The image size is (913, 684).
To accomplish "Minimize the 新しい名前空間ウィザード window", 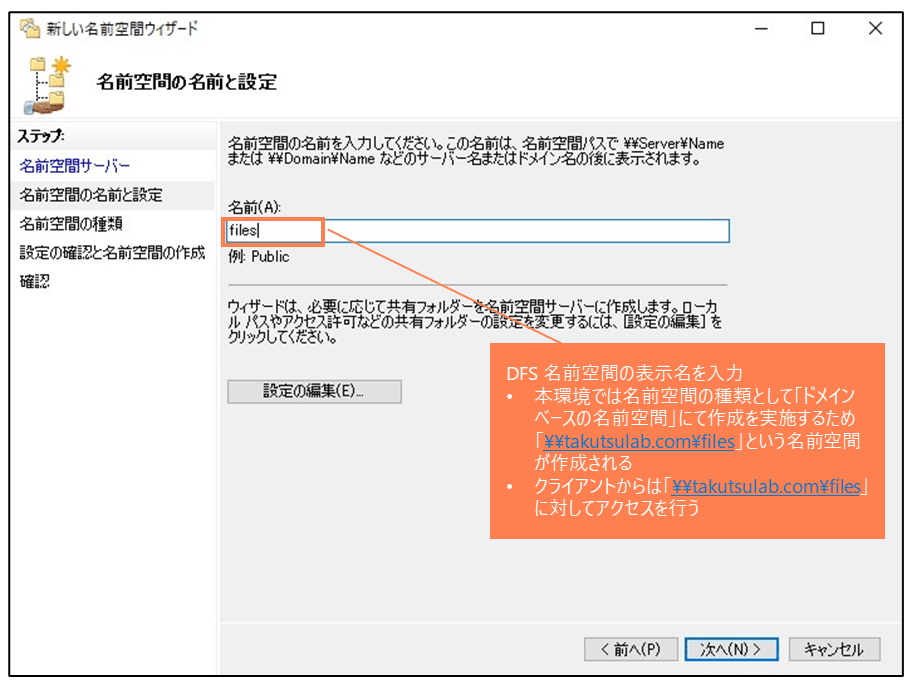I will click(761, 29).
